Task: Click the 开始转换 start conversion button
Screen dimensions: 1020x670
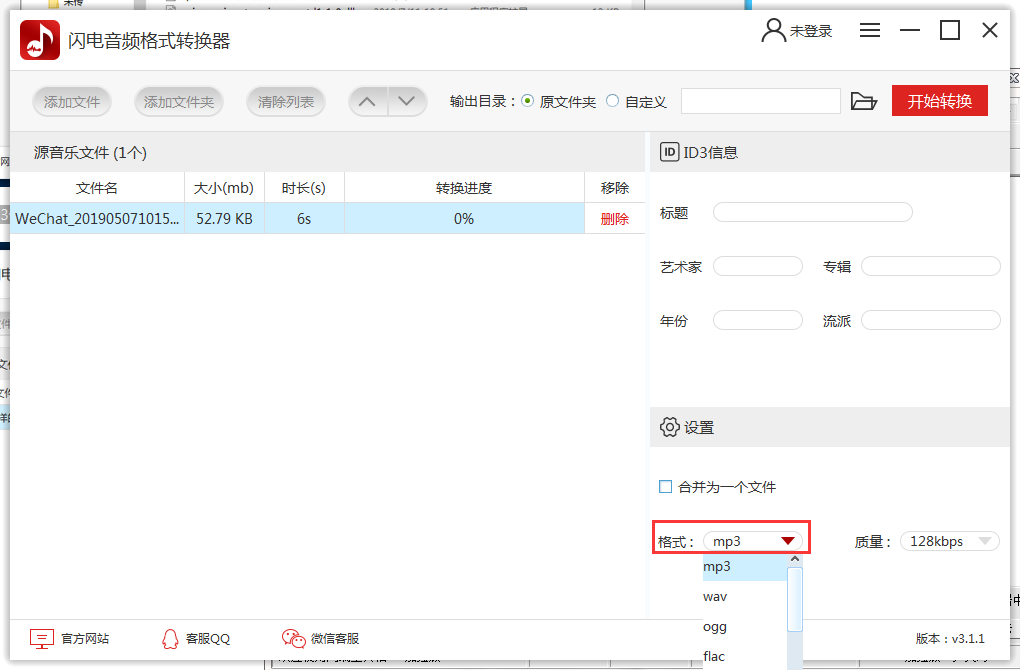Action: pyautogui.click(x=939, y=100)
